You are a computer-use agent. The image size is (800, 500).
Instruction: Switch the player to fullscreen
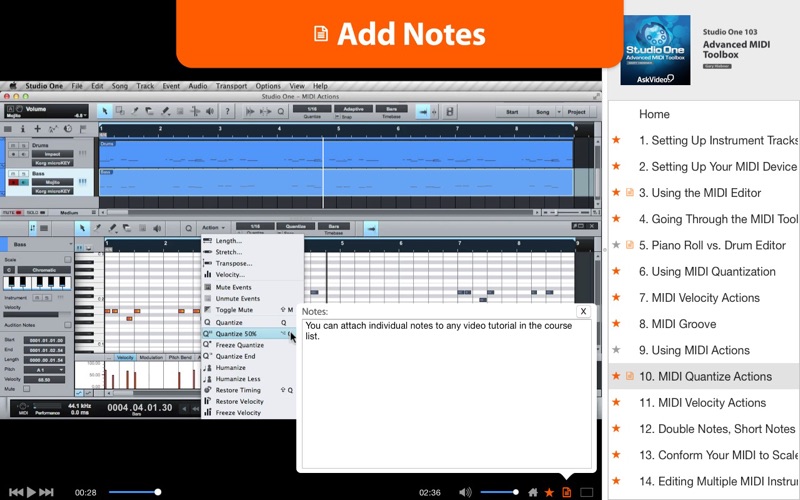pyautogui.click(x=587, y=492)
